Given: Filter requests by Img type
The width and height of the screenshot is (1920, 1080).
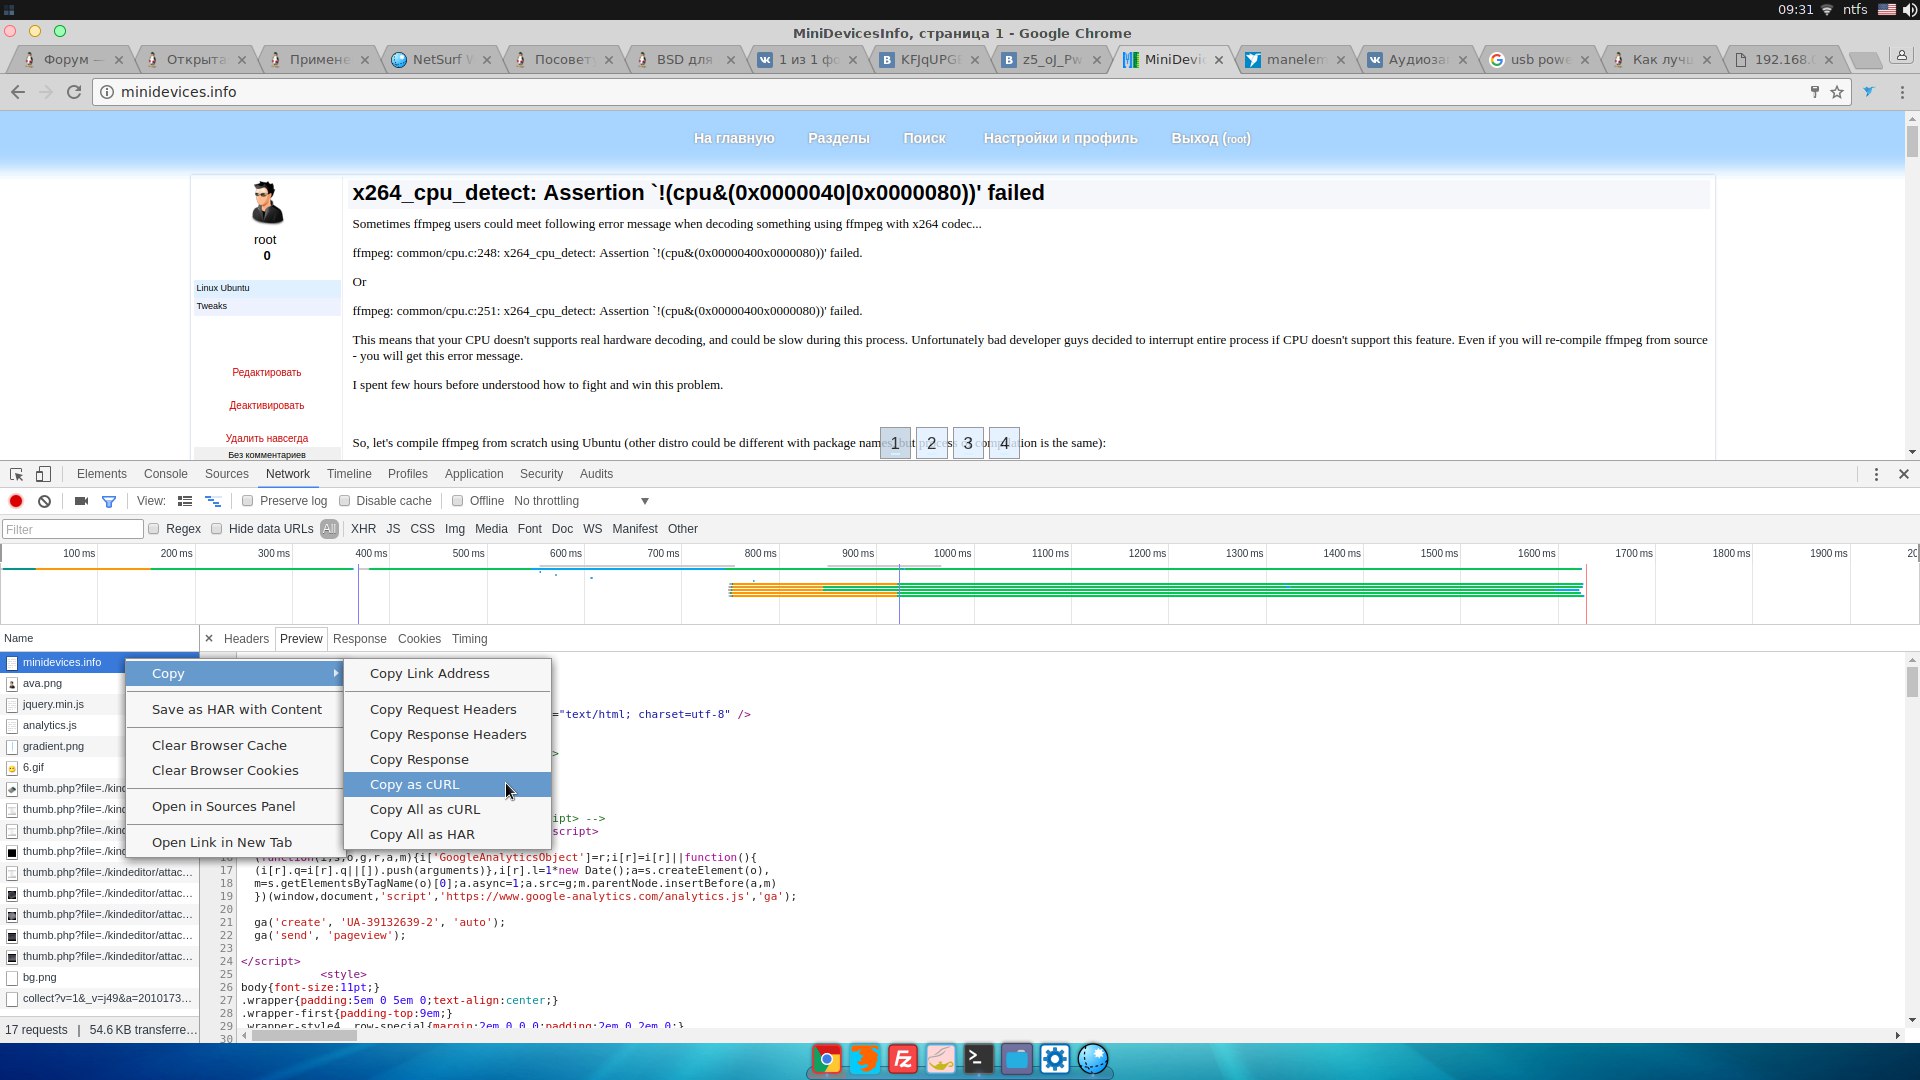Looking at the screenshot, I should coord(455,529).
